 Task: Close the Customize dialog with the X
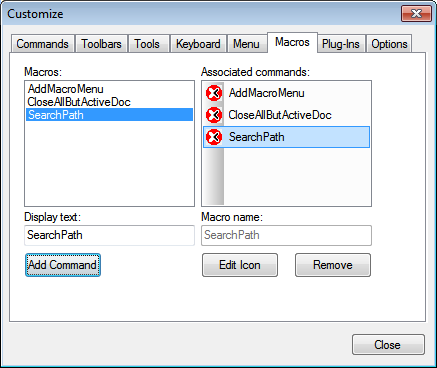[x=416, y=14]
